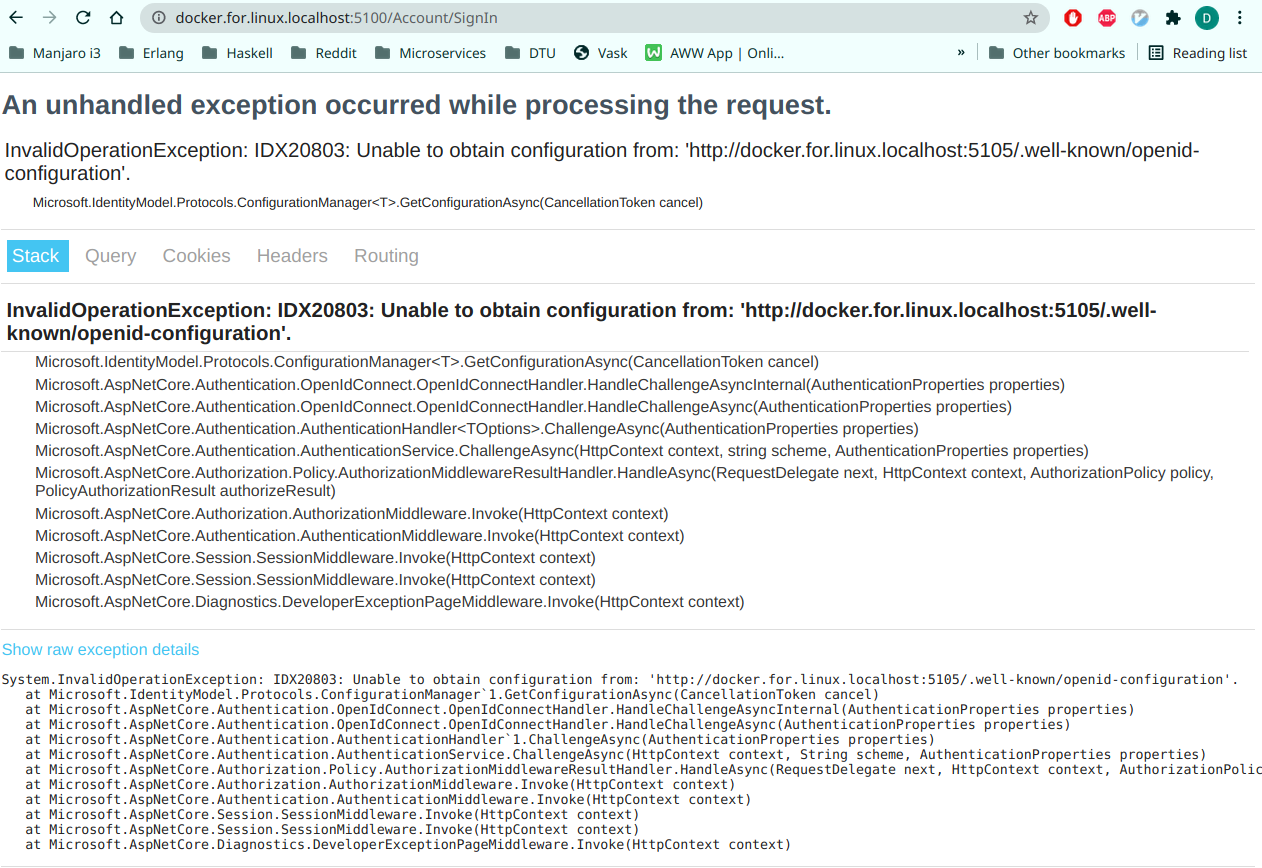Viewport: 1262px width, 868px height.
Task: Open the Reddit bookmark folder
Action: click(323, 53)
